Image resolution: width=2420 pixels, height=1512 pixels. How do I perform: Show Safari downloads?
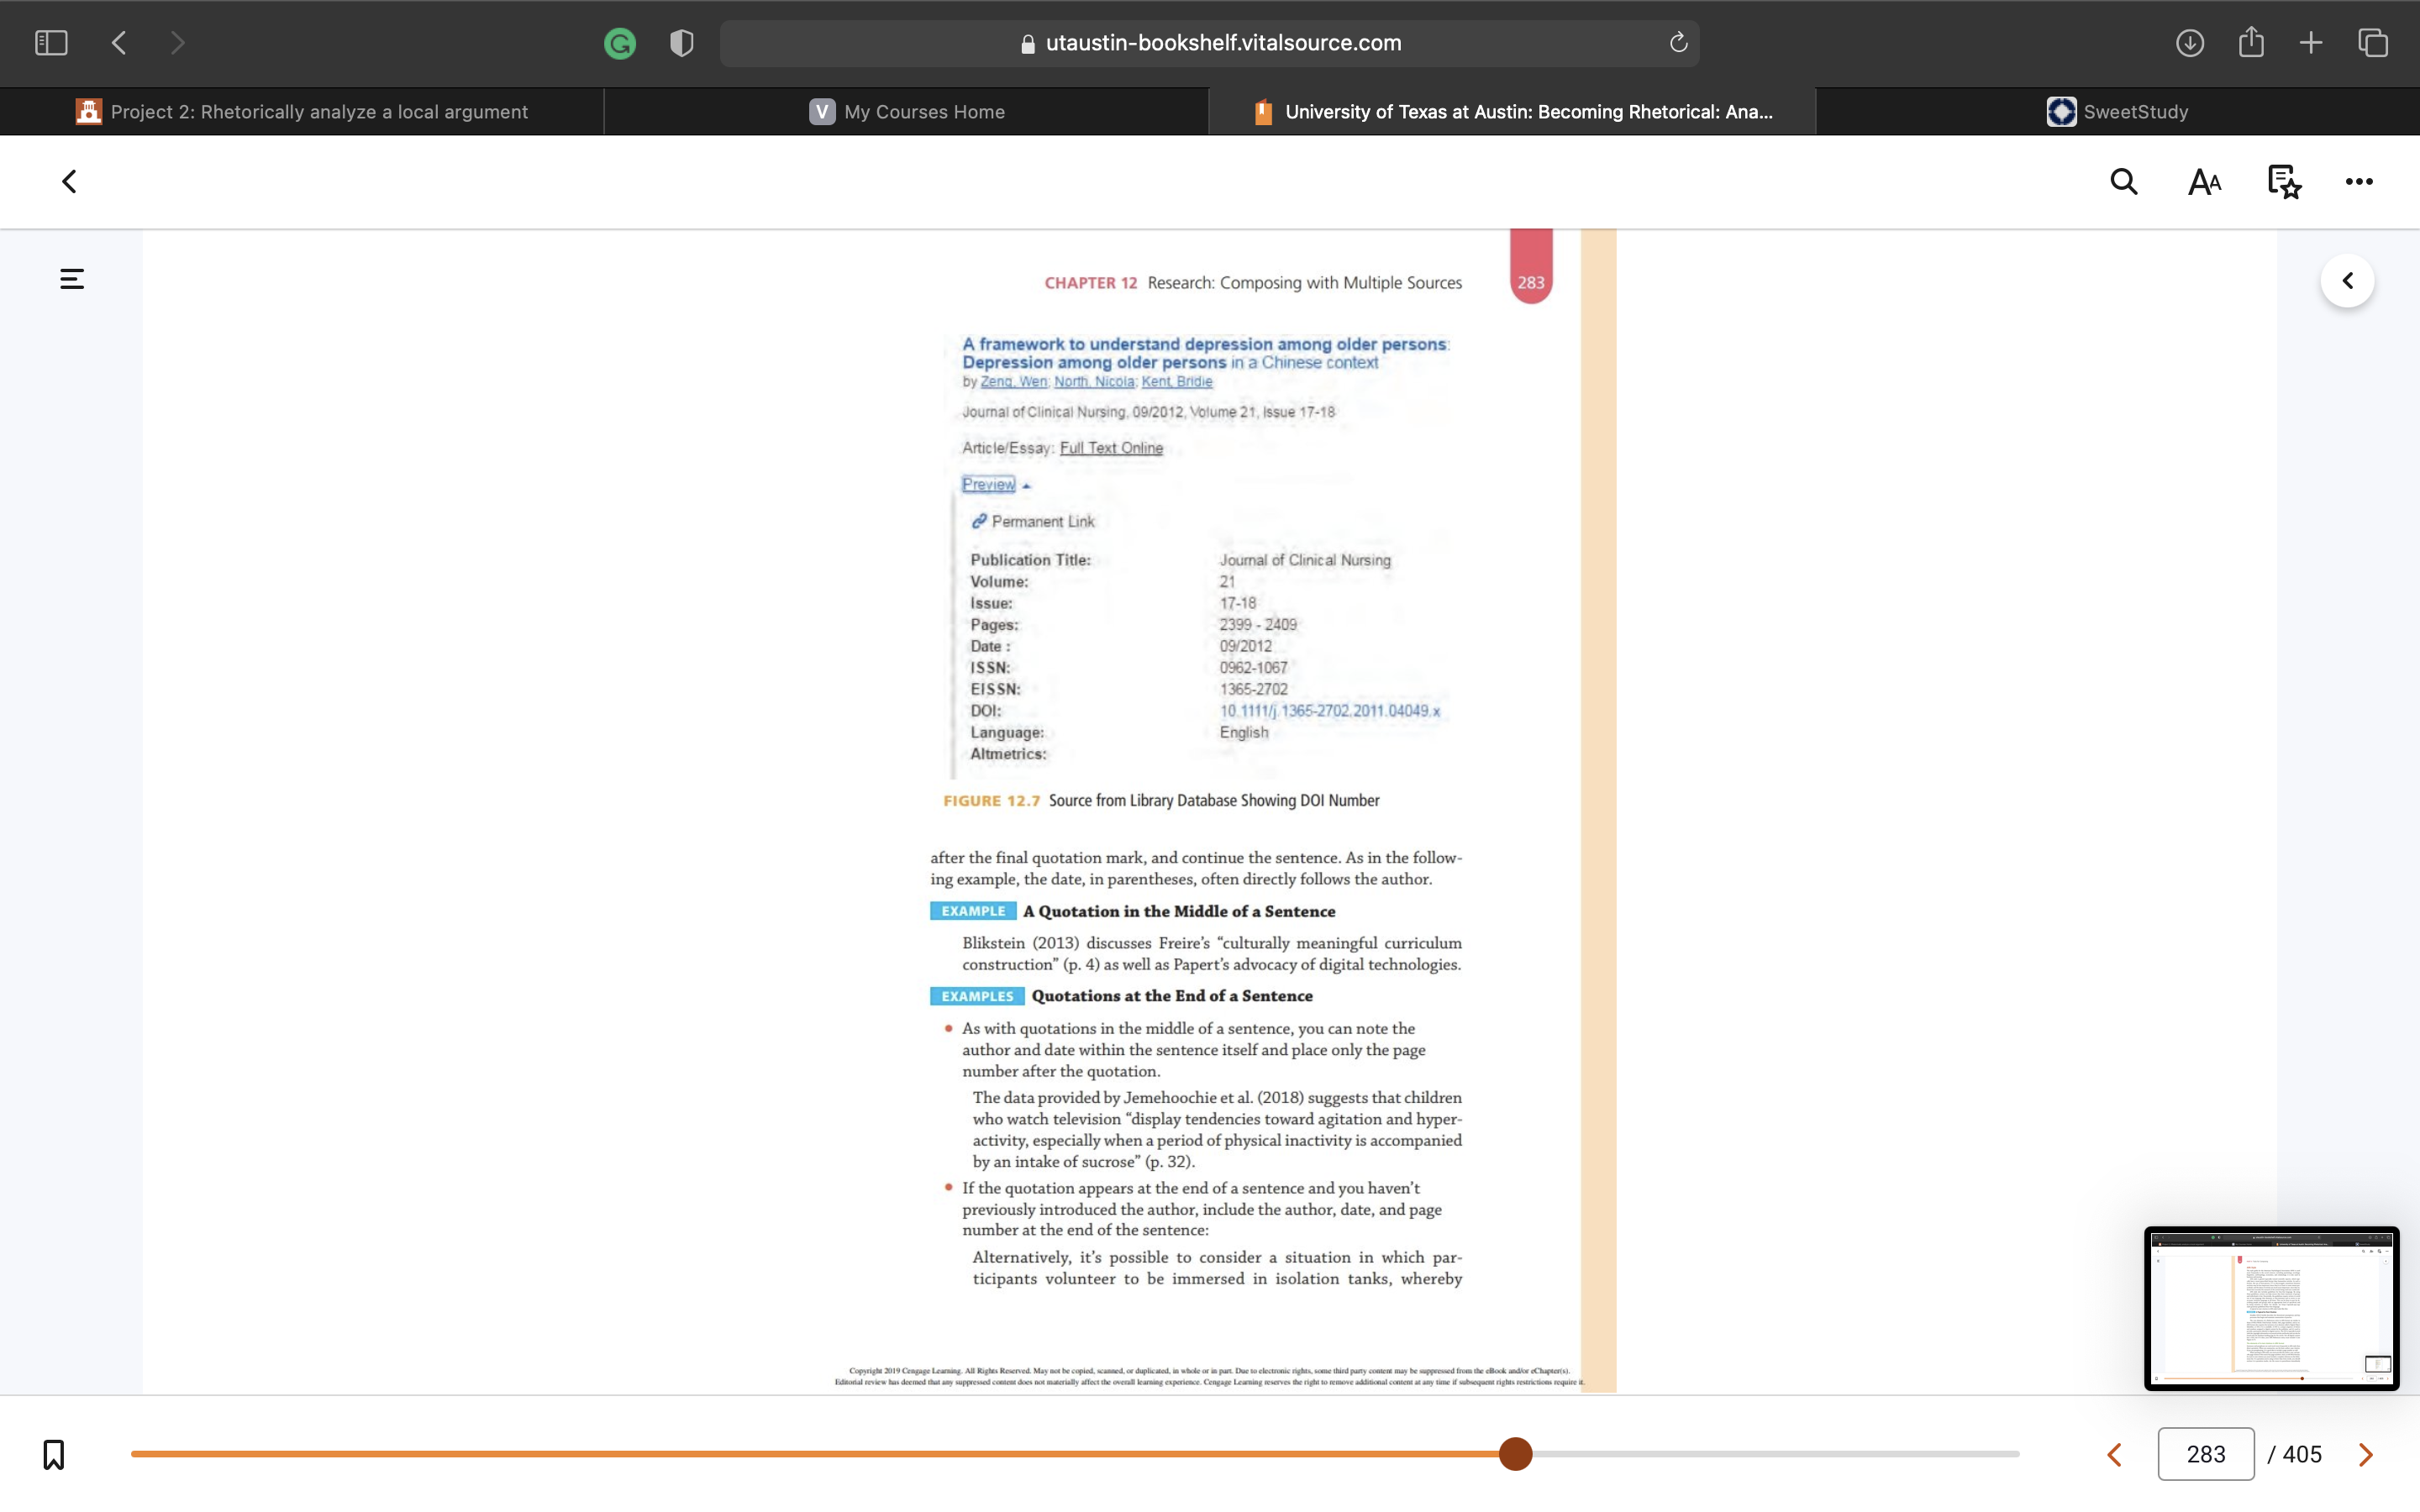pos(2190,43)
